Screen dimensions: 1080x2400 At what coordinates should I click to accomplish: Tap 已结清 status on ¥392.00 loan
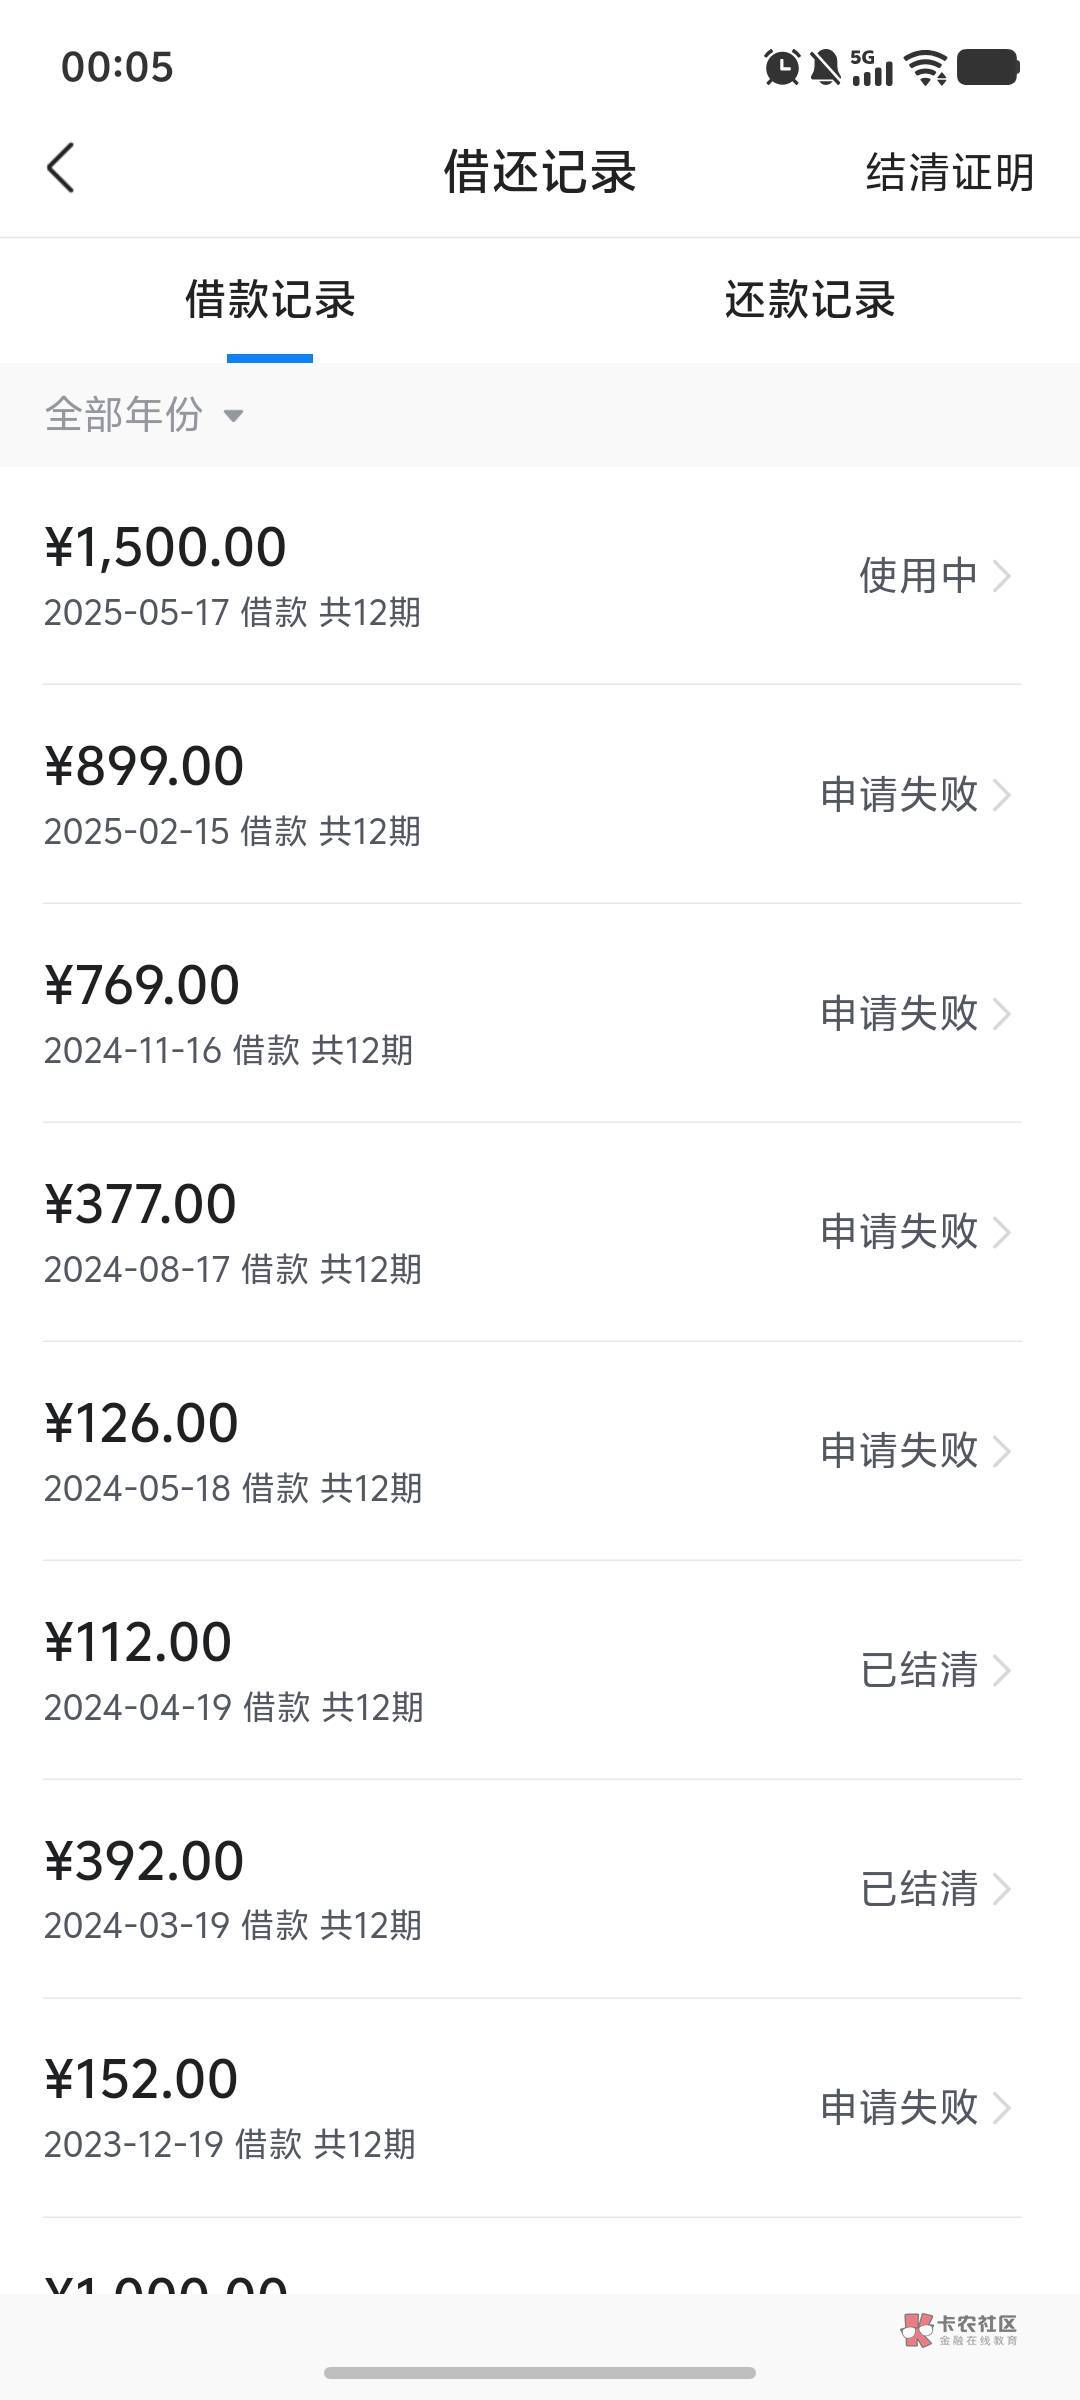click(918, 1889)
